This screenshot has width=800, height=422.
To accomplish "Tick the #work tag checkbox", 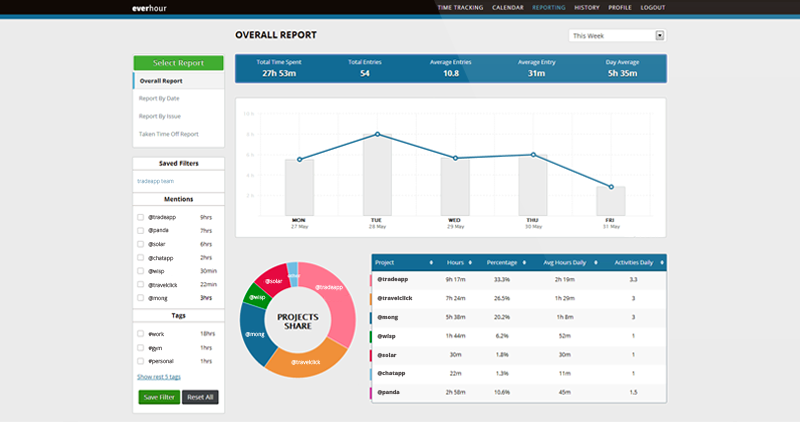I will click(x=140, y=334).
